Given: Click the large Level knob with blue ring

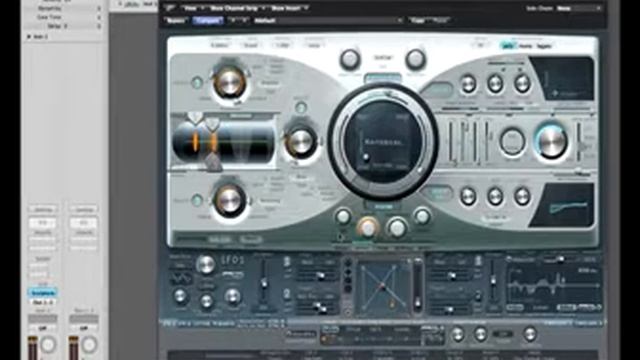Looking at the screenshot, I should [552, 141].
